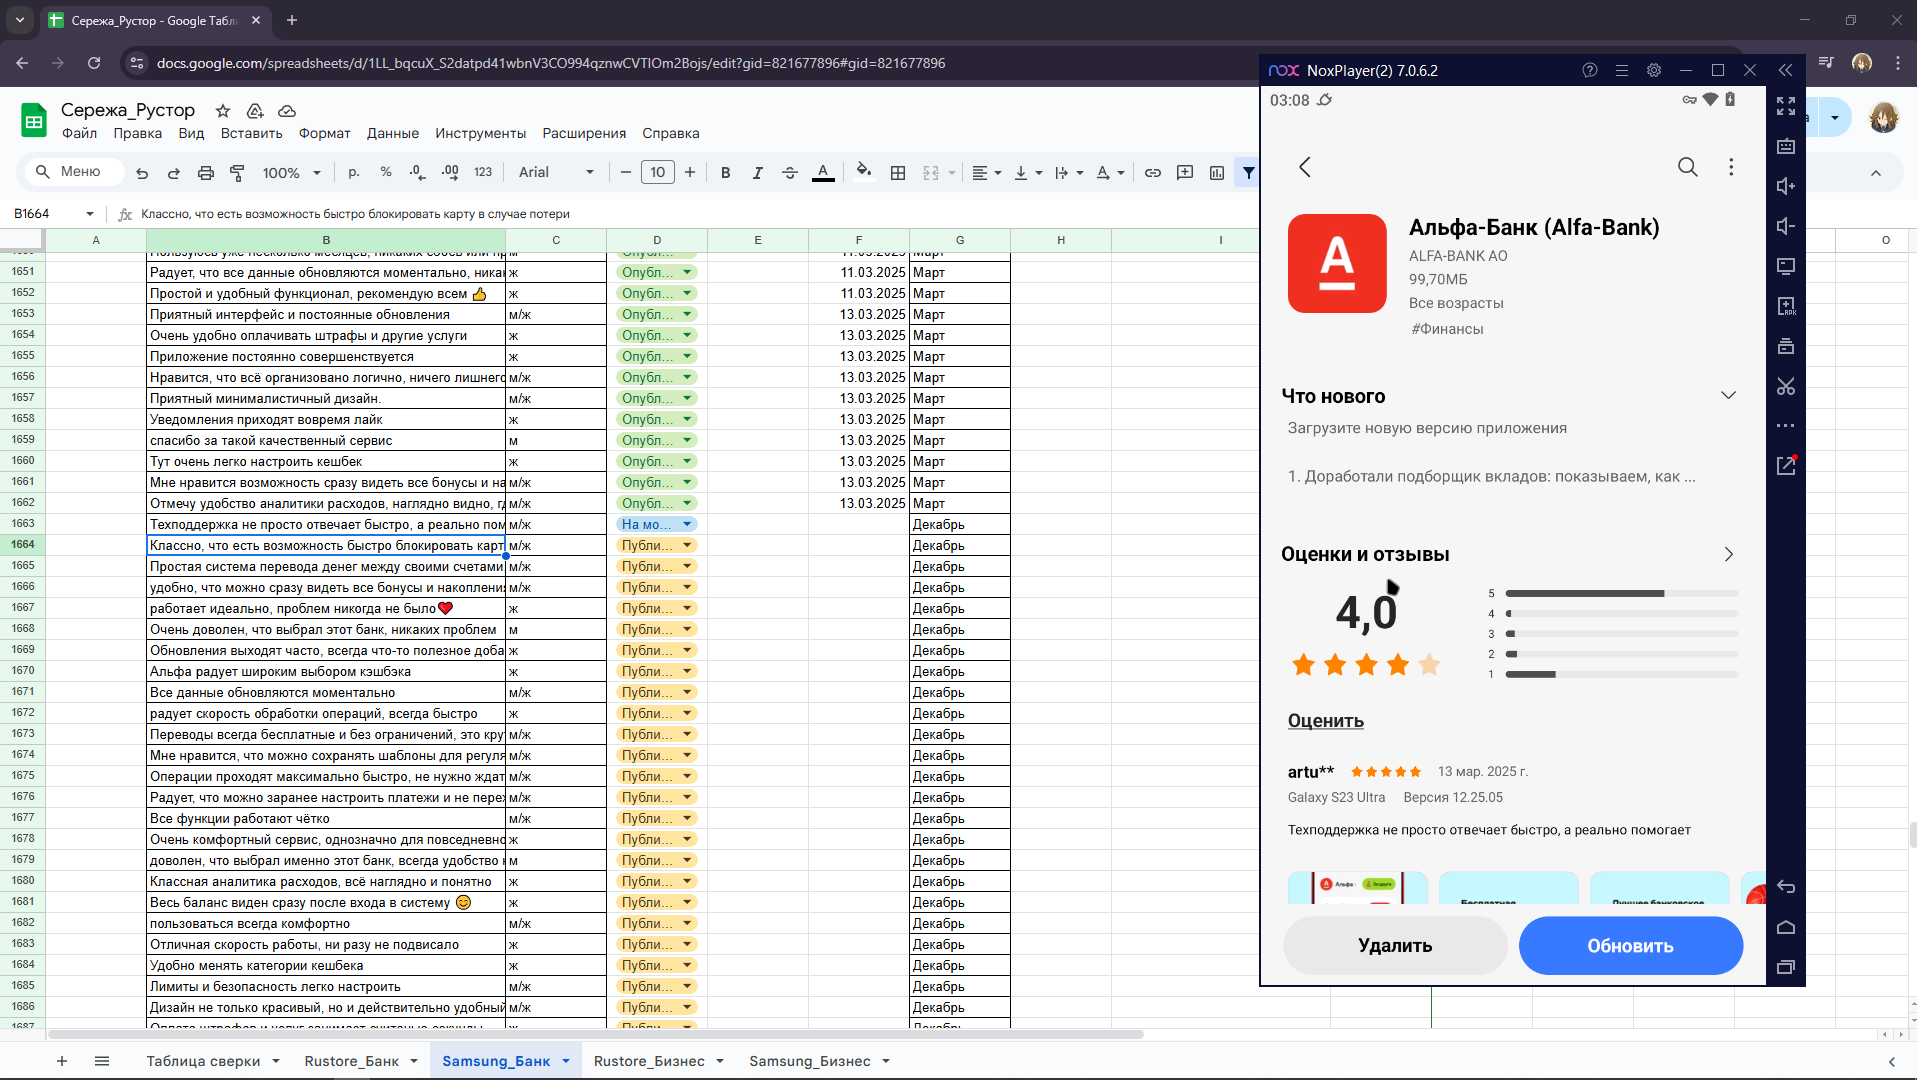The width and height of the screenshot is (1917, 1080).
Task: Toggle strikethrough formatting
Action: [x=790, y=173]
